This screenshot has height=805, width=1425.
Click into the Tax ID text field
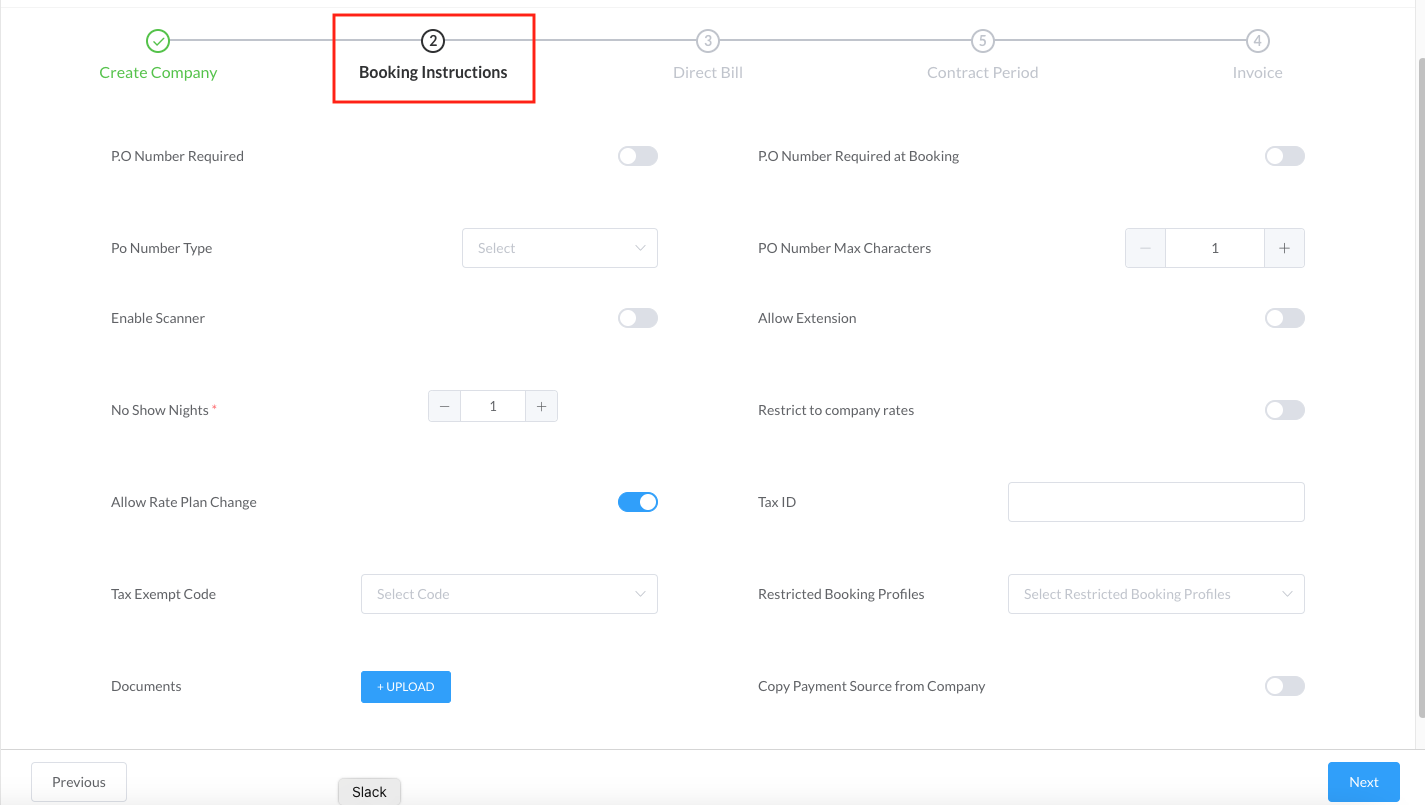click(1156, 502)
